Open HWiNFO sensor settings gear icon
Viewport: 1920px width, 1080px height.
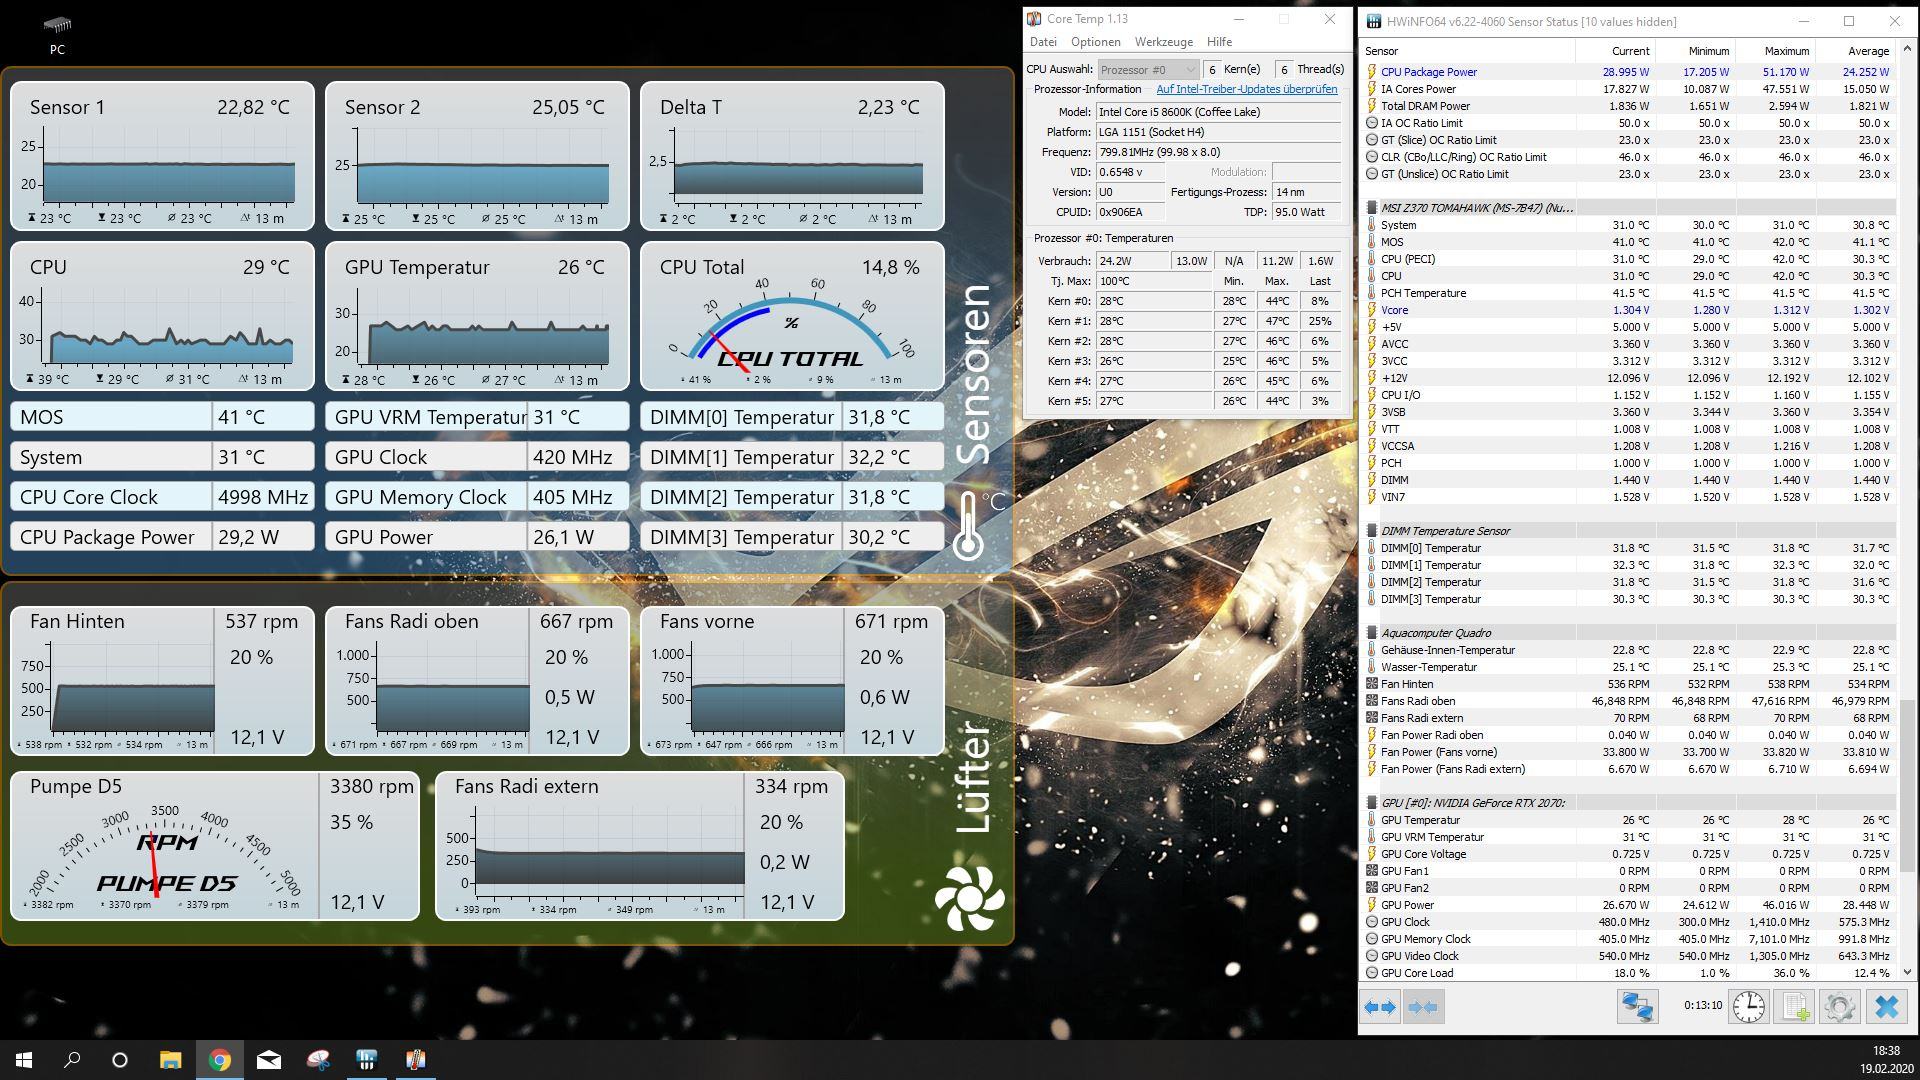point(1839,1007)
